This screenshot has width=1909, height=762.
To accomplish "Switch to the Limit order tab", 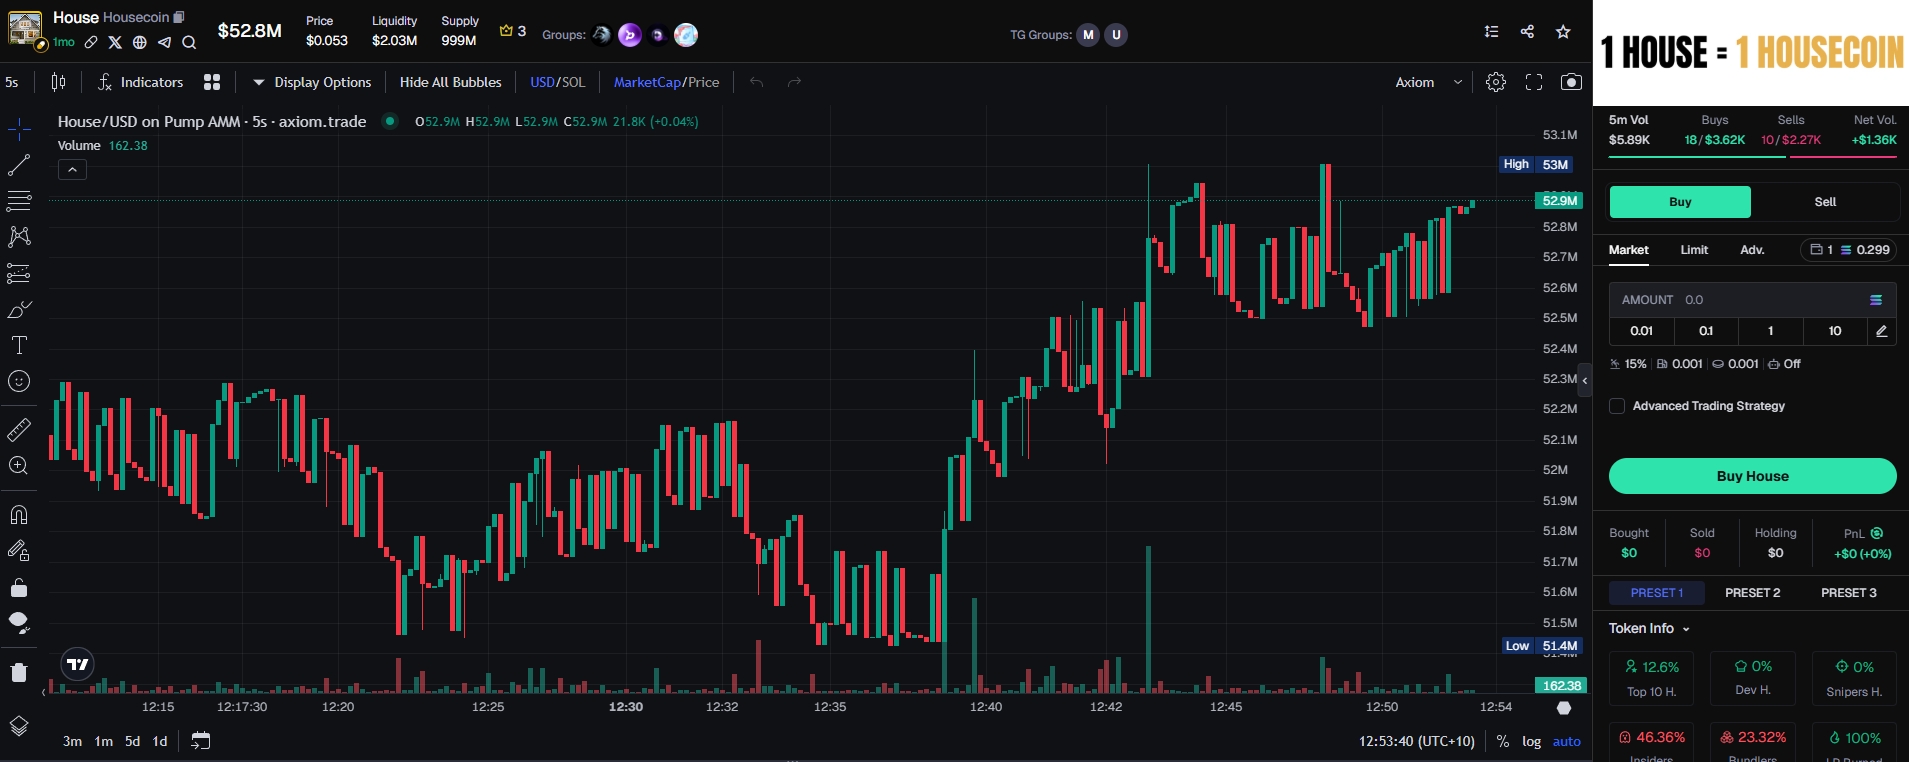I will tap(1694, 250).
